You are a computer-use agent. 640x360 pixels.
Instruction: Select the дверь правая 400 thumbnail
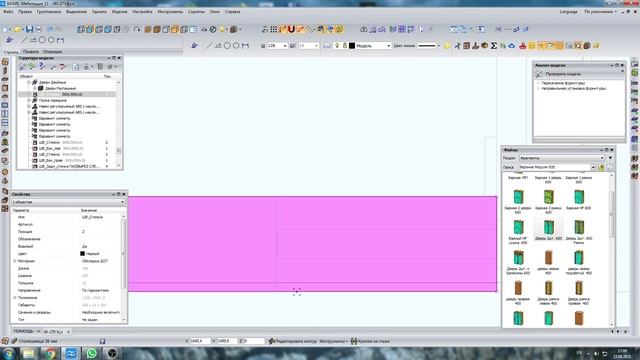[x=518, y=293]
